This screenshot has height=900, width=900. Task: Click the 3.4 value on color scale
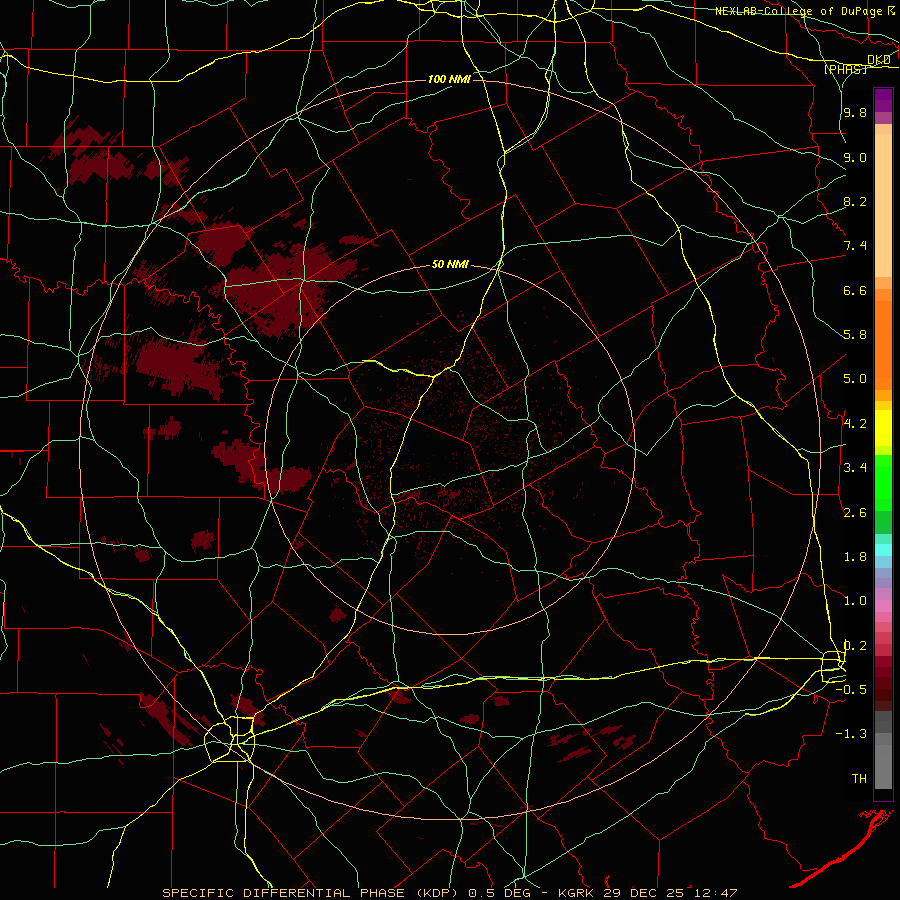[x=855, y=468]
